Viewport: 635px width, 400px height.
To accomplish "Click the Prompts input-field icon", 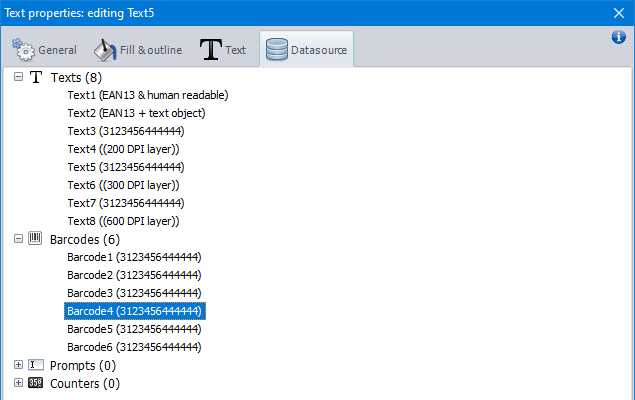I will [x=36, y=365].
